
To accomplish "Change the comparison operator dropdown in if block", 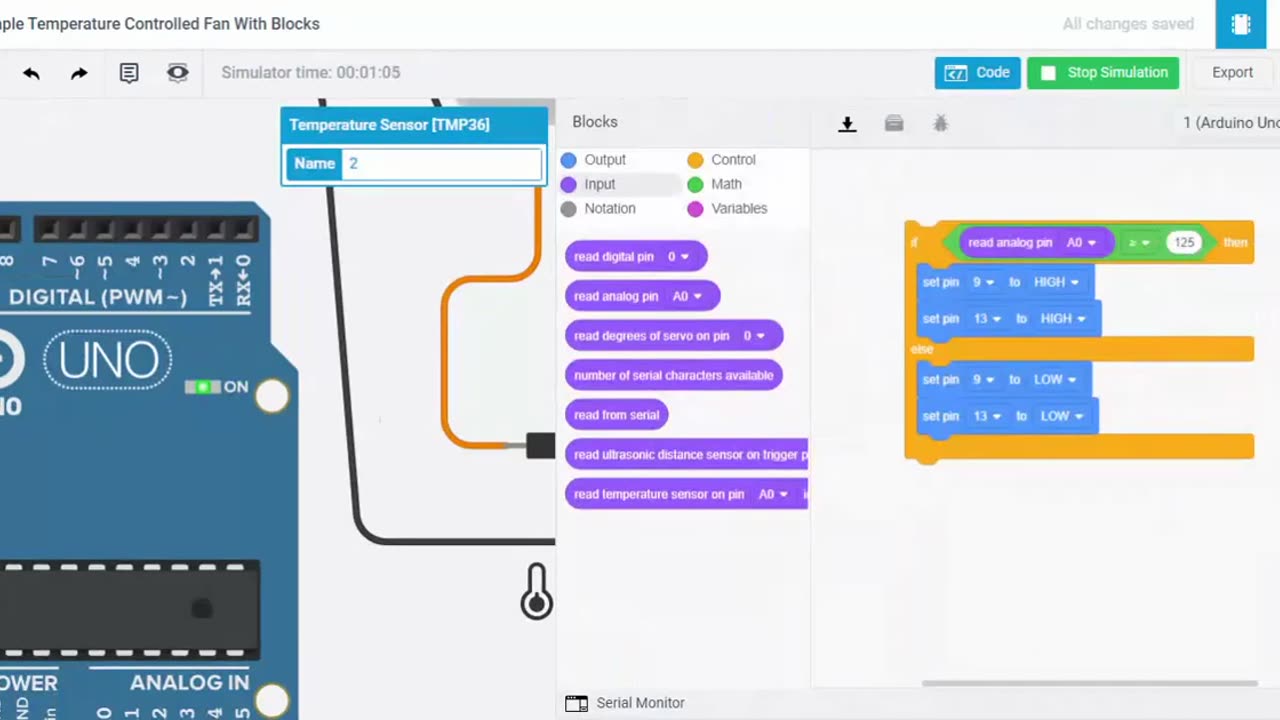I will click(x=1139, y=242).
